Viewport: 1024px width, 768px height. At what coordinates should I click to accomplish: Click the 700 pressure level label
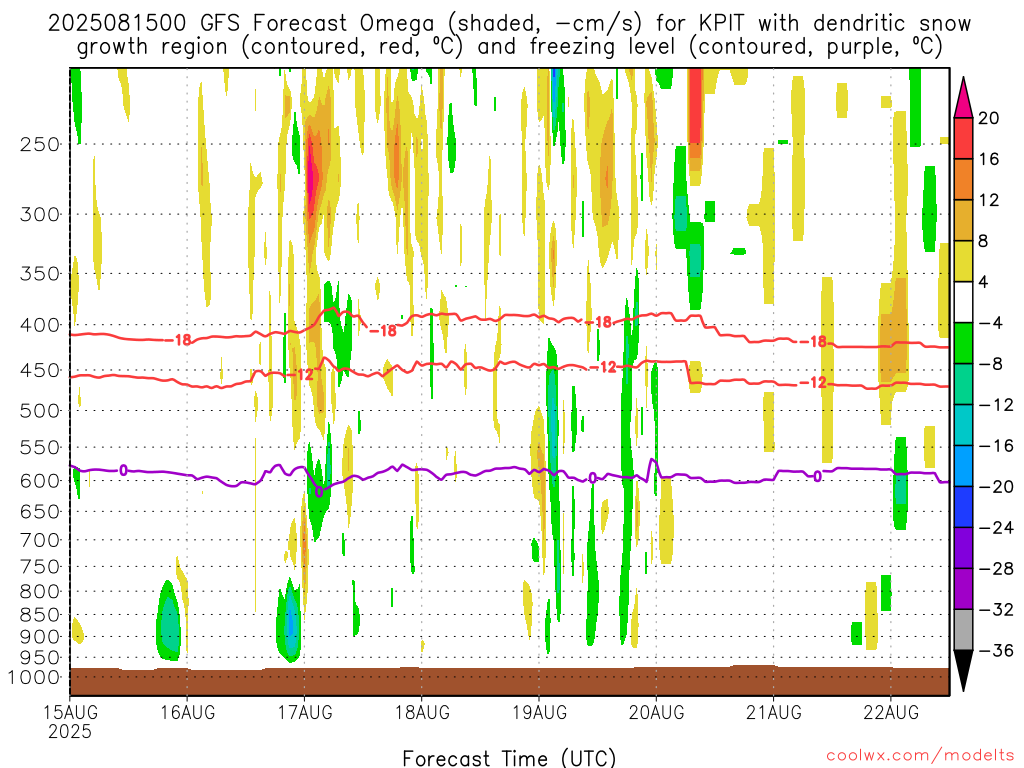tap(40, 540)
